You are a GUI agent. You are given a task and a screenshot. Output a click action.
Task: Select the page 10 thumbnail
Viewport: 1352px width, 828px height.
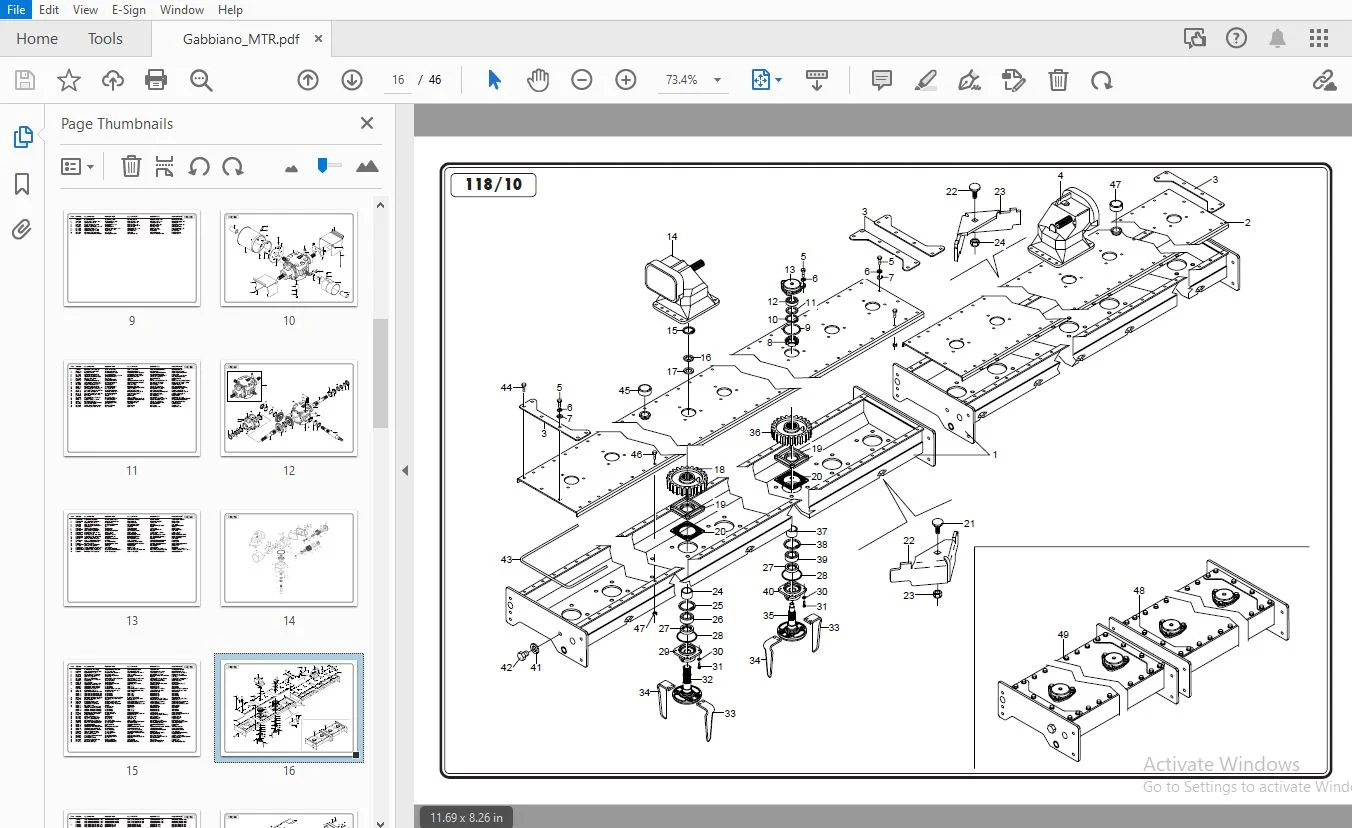pos(289,258)
